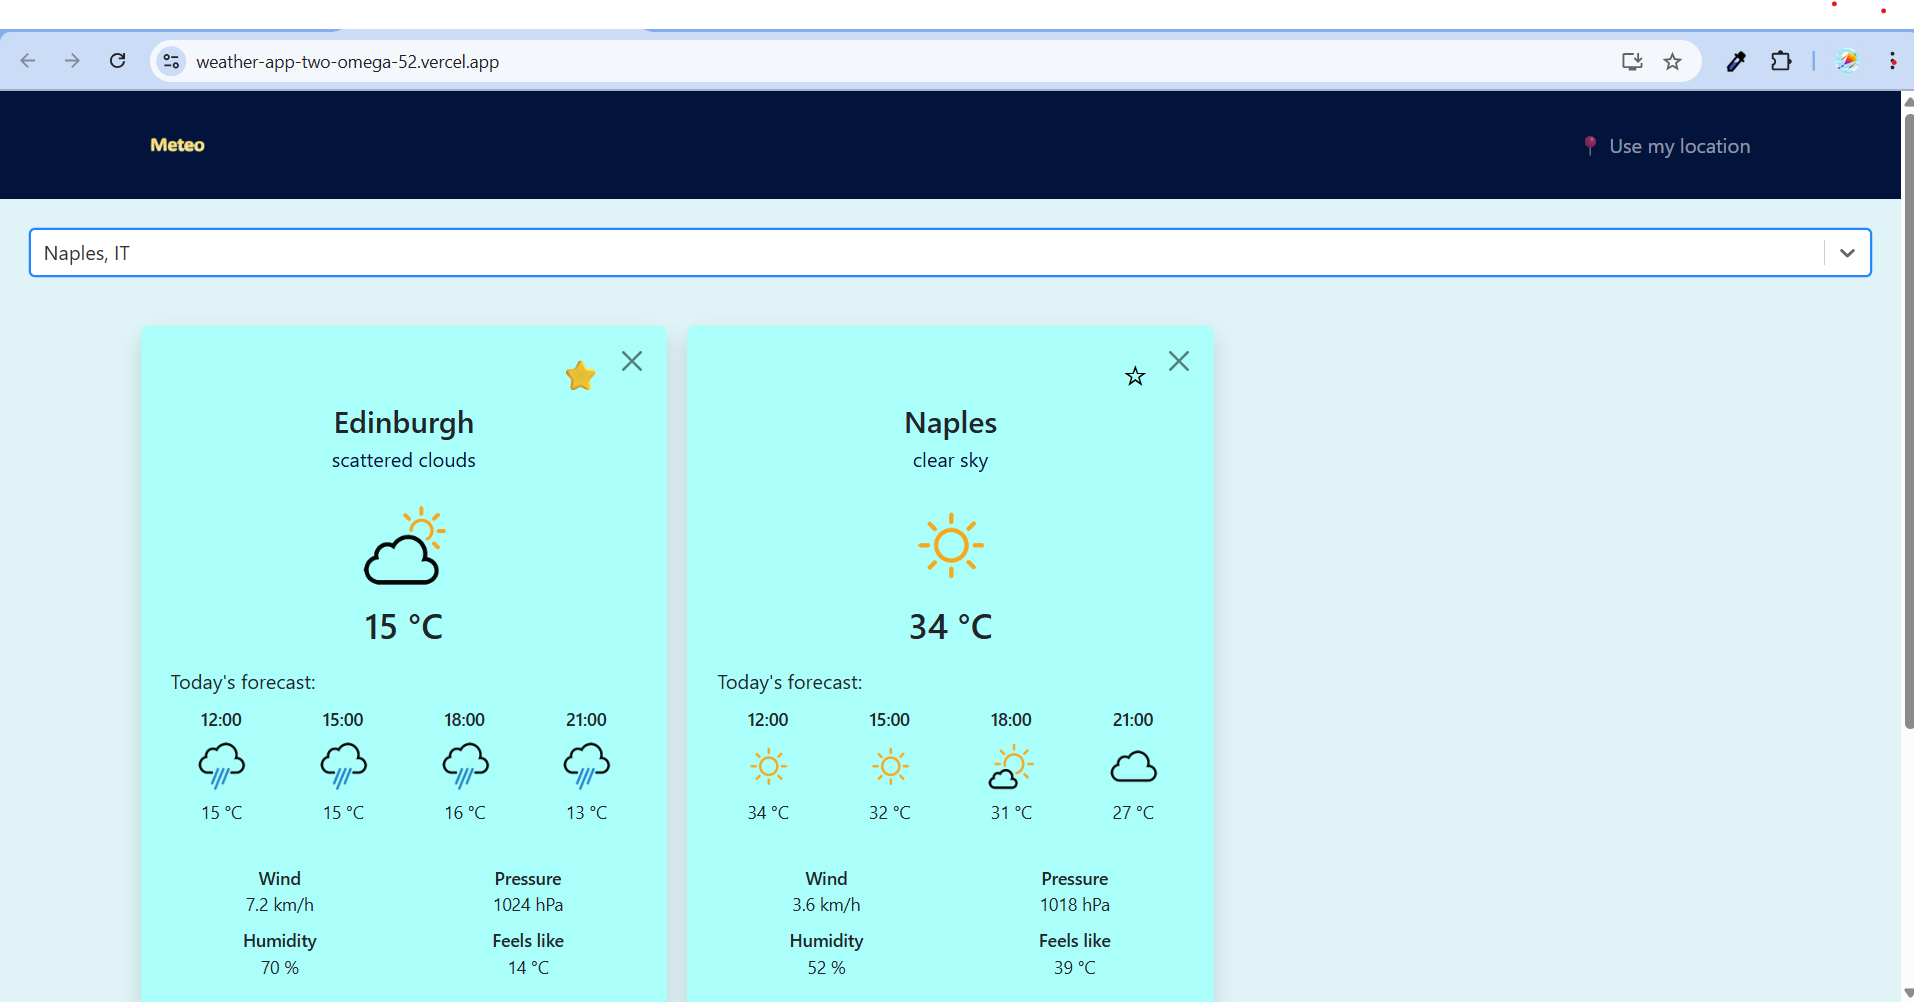Click the address bar URL text

(x=348, y=62)
